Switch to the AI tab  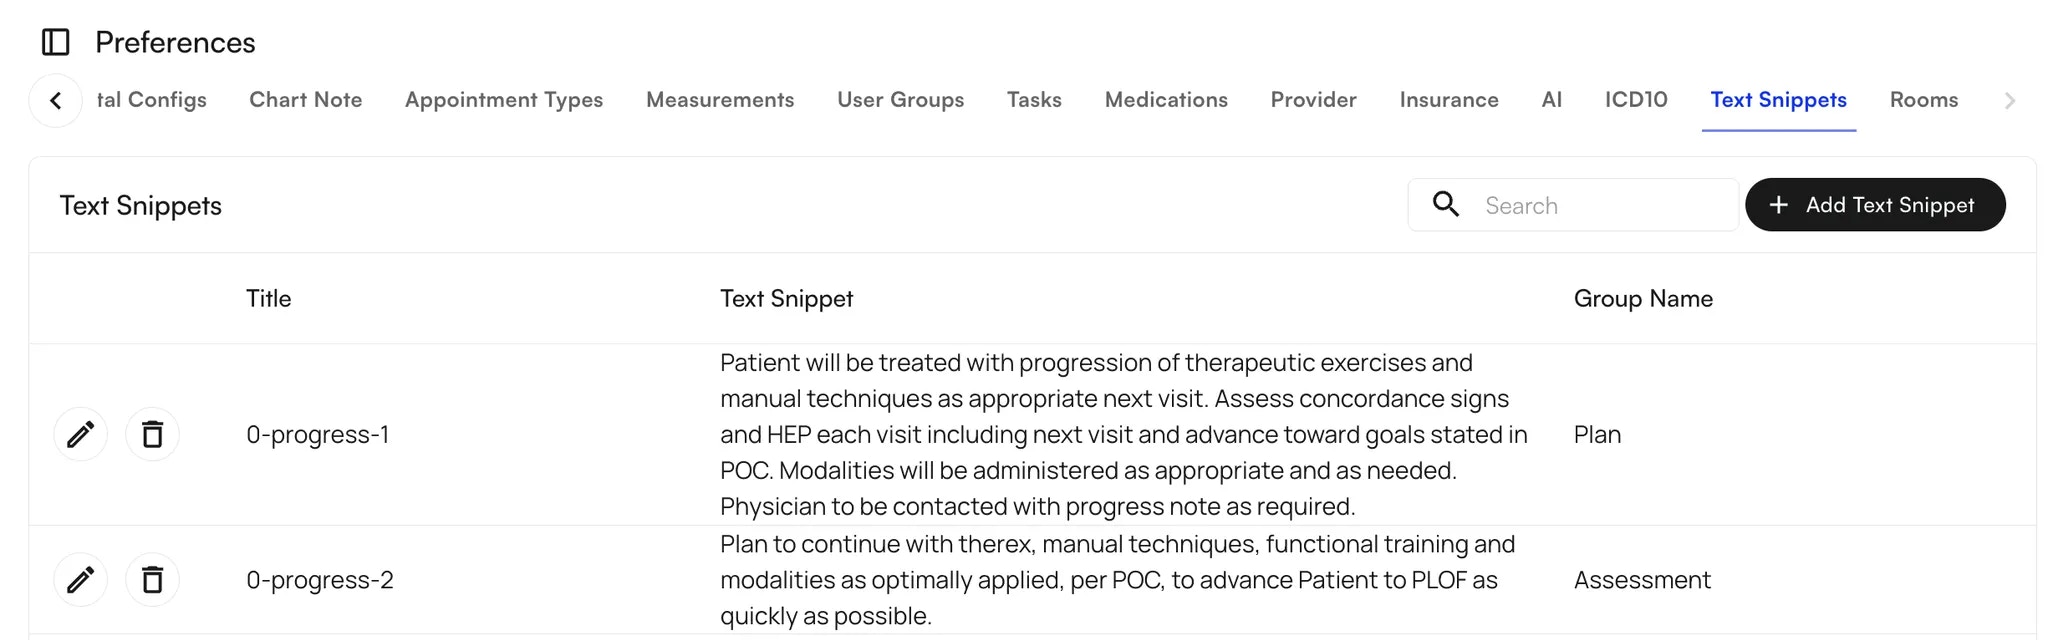point(1551,100)
